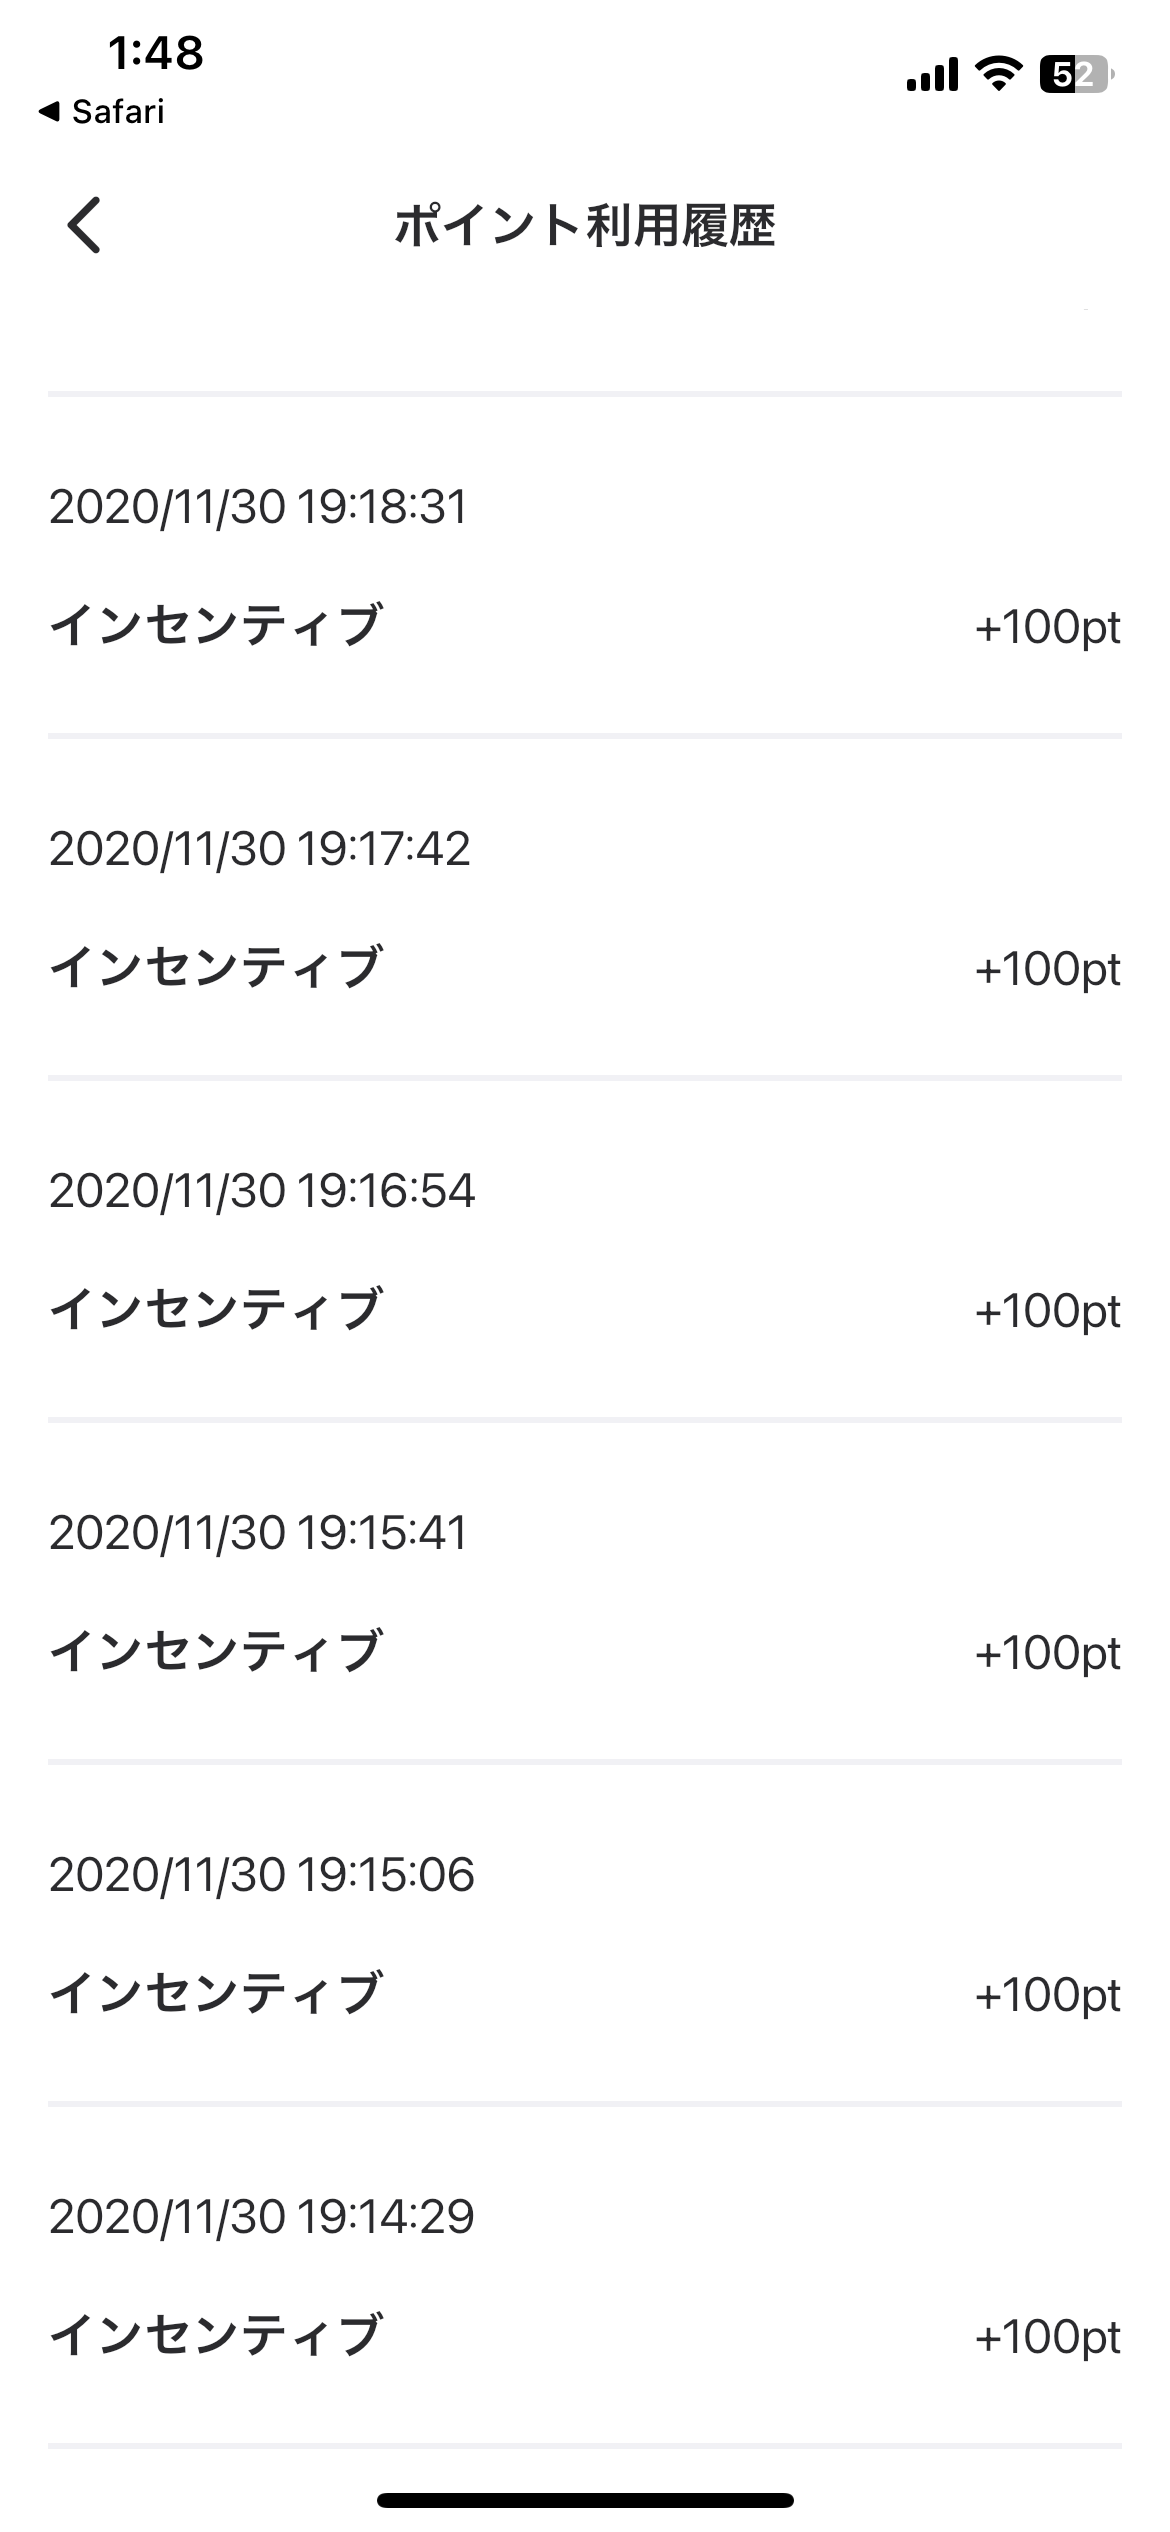Tap the cellular signal bars icon
Viewport: 1170px width, 2532px height.
pyautogui.click(x=932, y=75)
